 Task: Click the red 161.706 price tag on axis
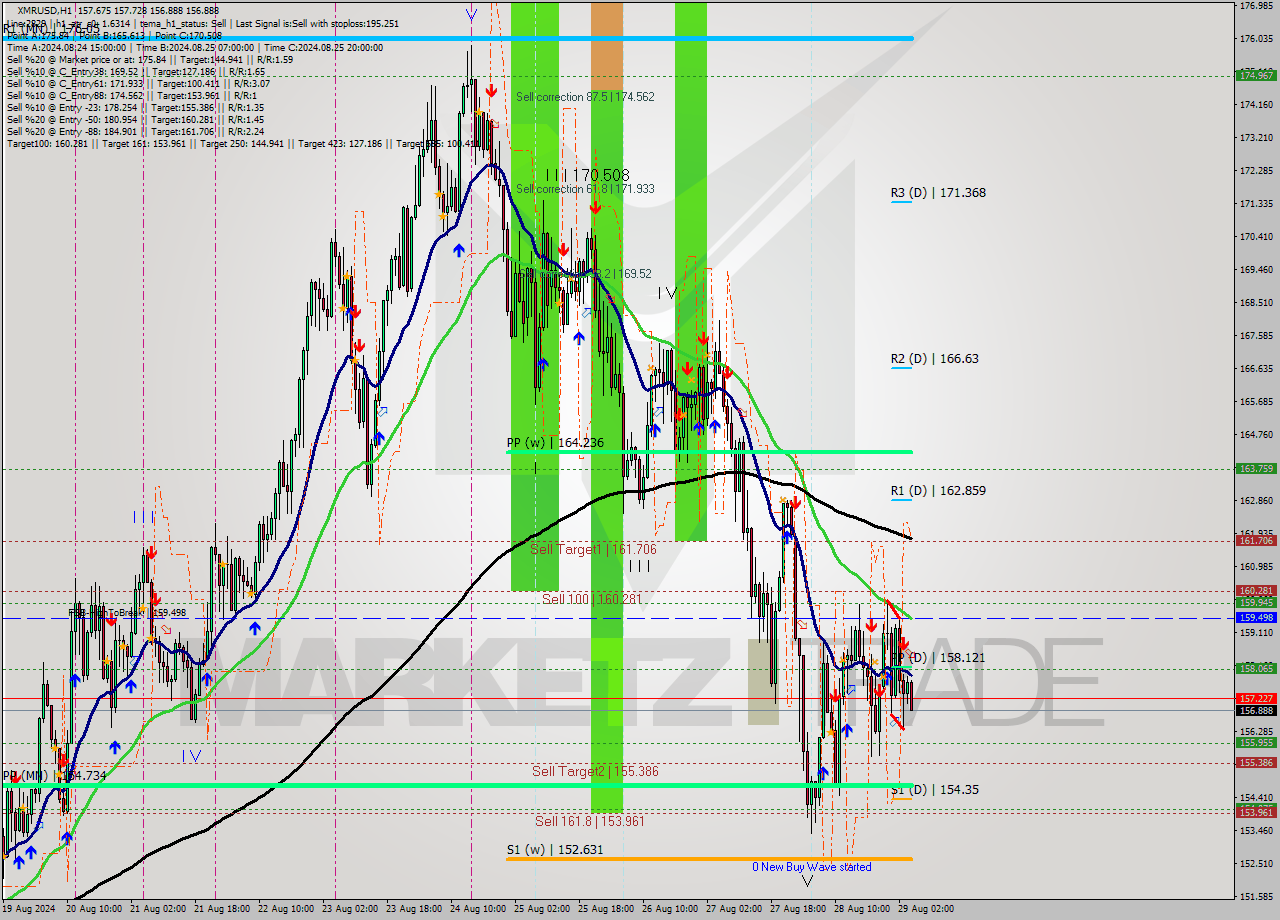pyautogui.click(x=1256, y=541)
